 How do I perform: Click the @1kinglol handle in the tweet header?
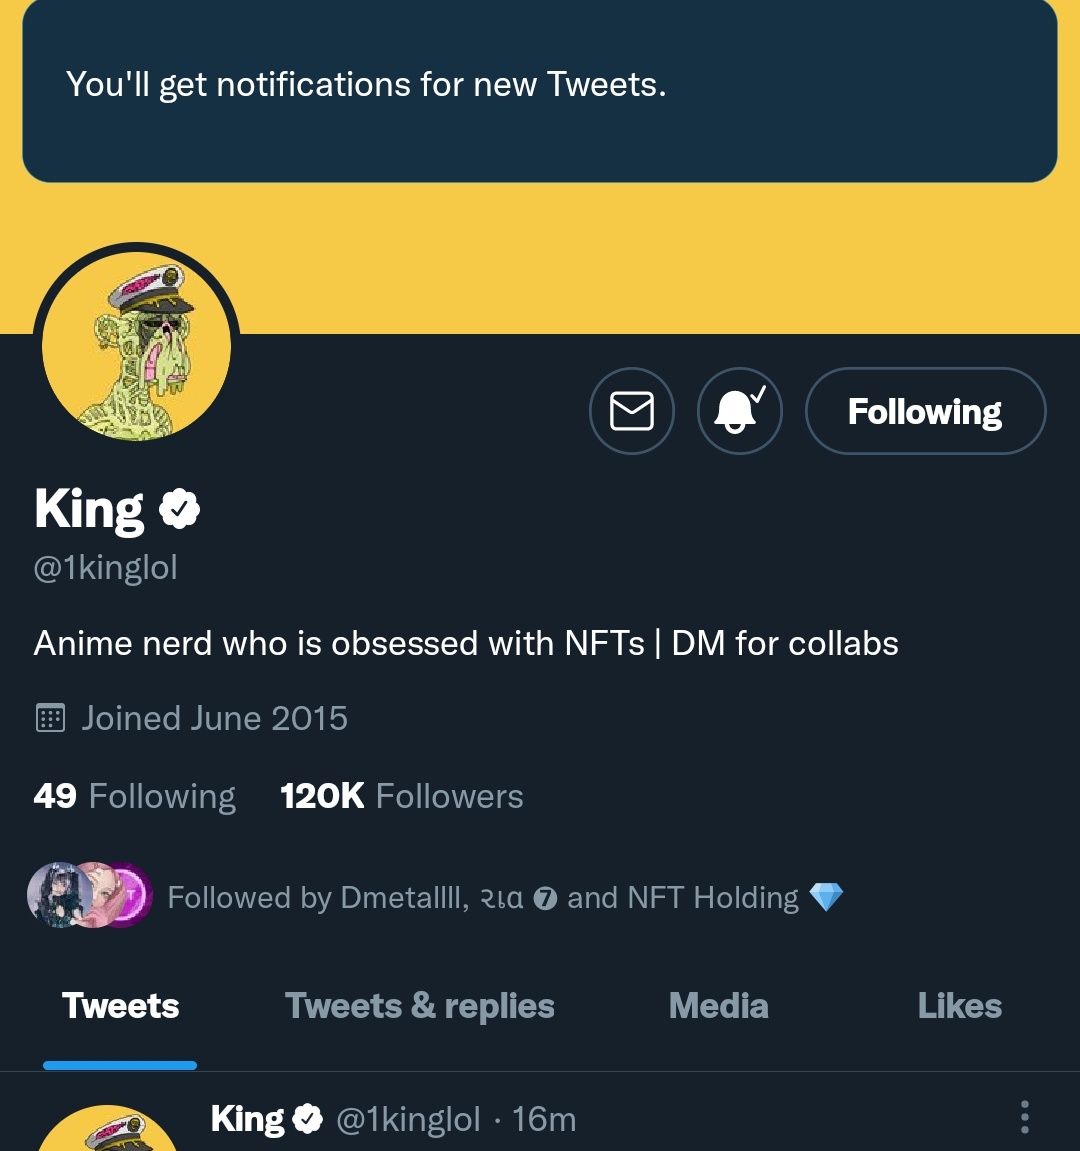pyautogui.click(x=408, y=1119)
